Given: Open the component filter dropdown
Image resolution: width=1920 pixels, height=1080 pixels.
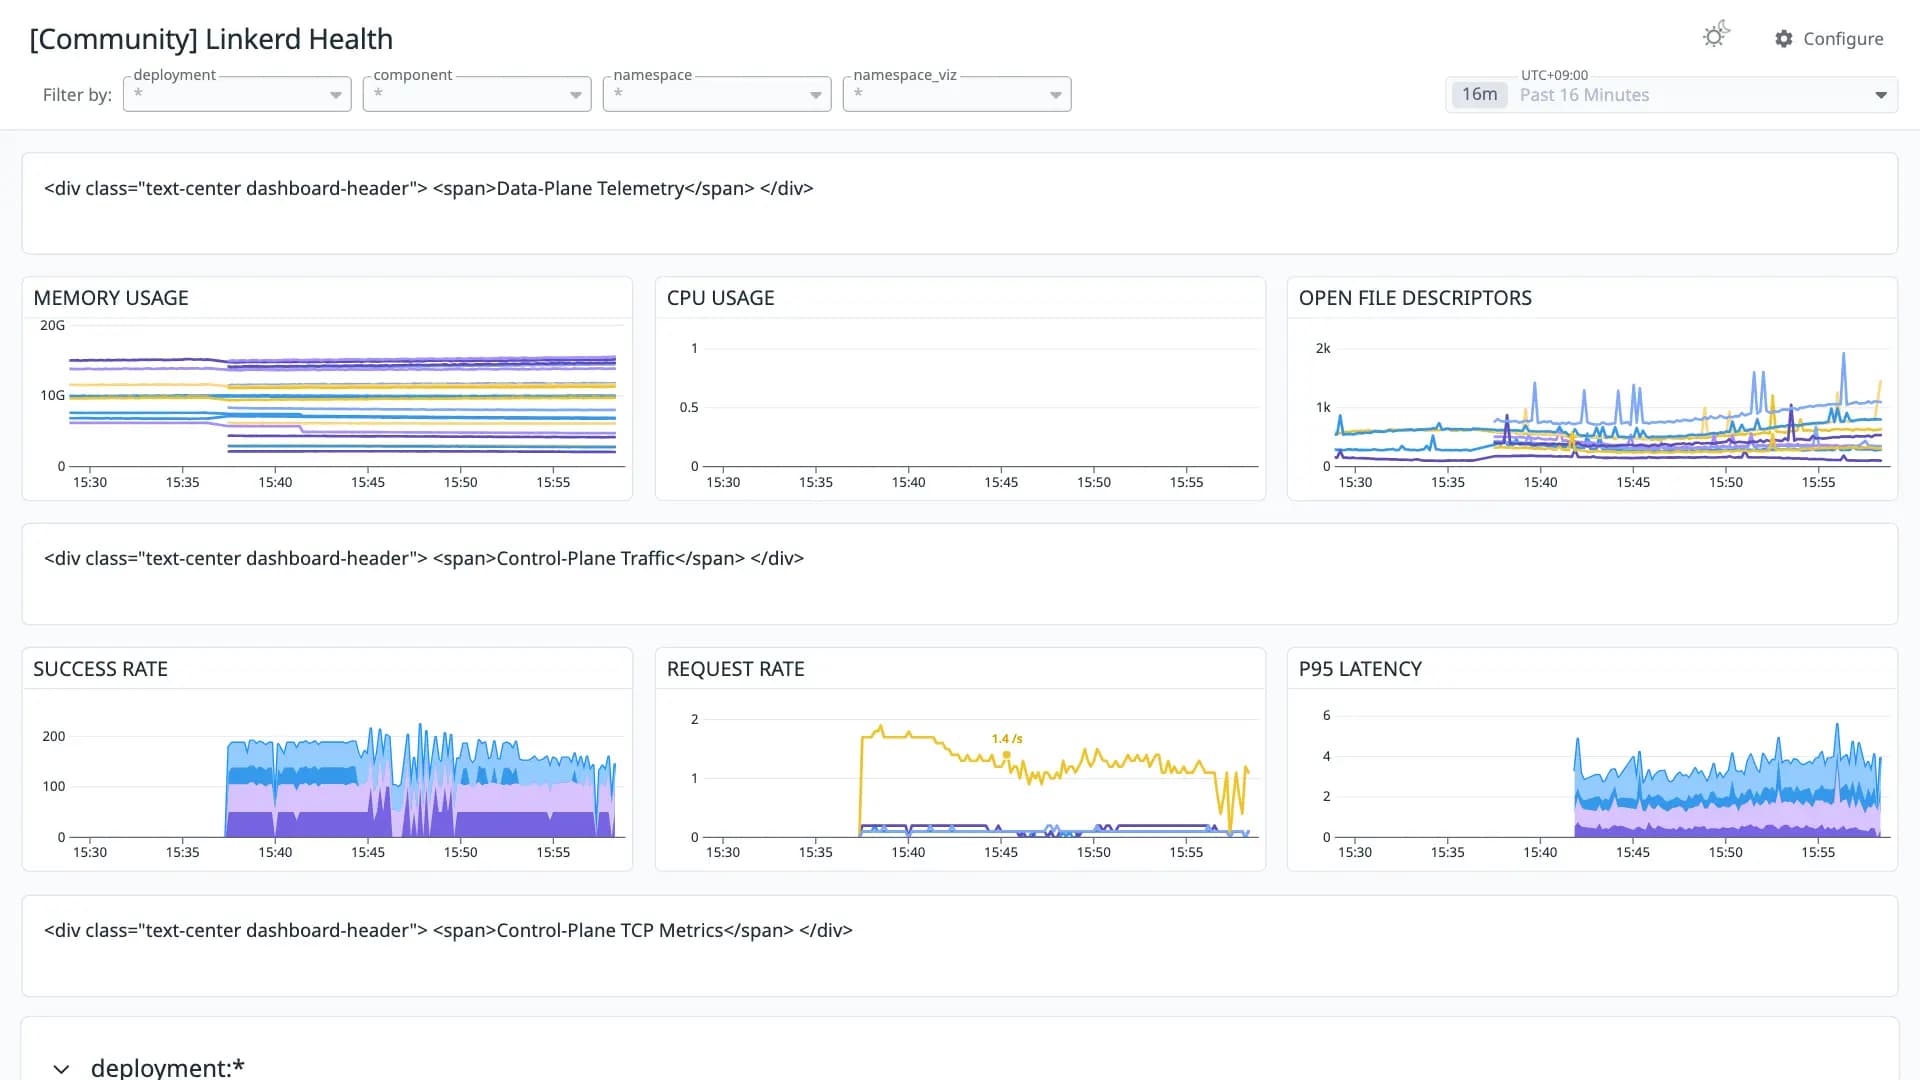Looking at the screenshot, I should click(x=477, y=94).
